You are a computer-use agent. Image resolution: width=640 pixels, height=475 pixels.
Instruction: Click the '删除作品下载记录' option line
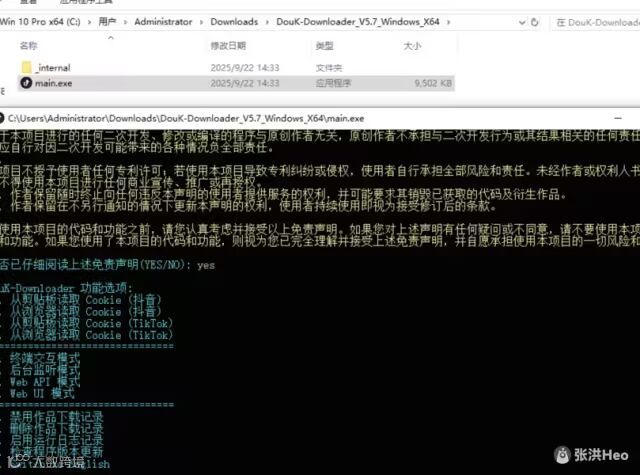[x=57, y=428]
